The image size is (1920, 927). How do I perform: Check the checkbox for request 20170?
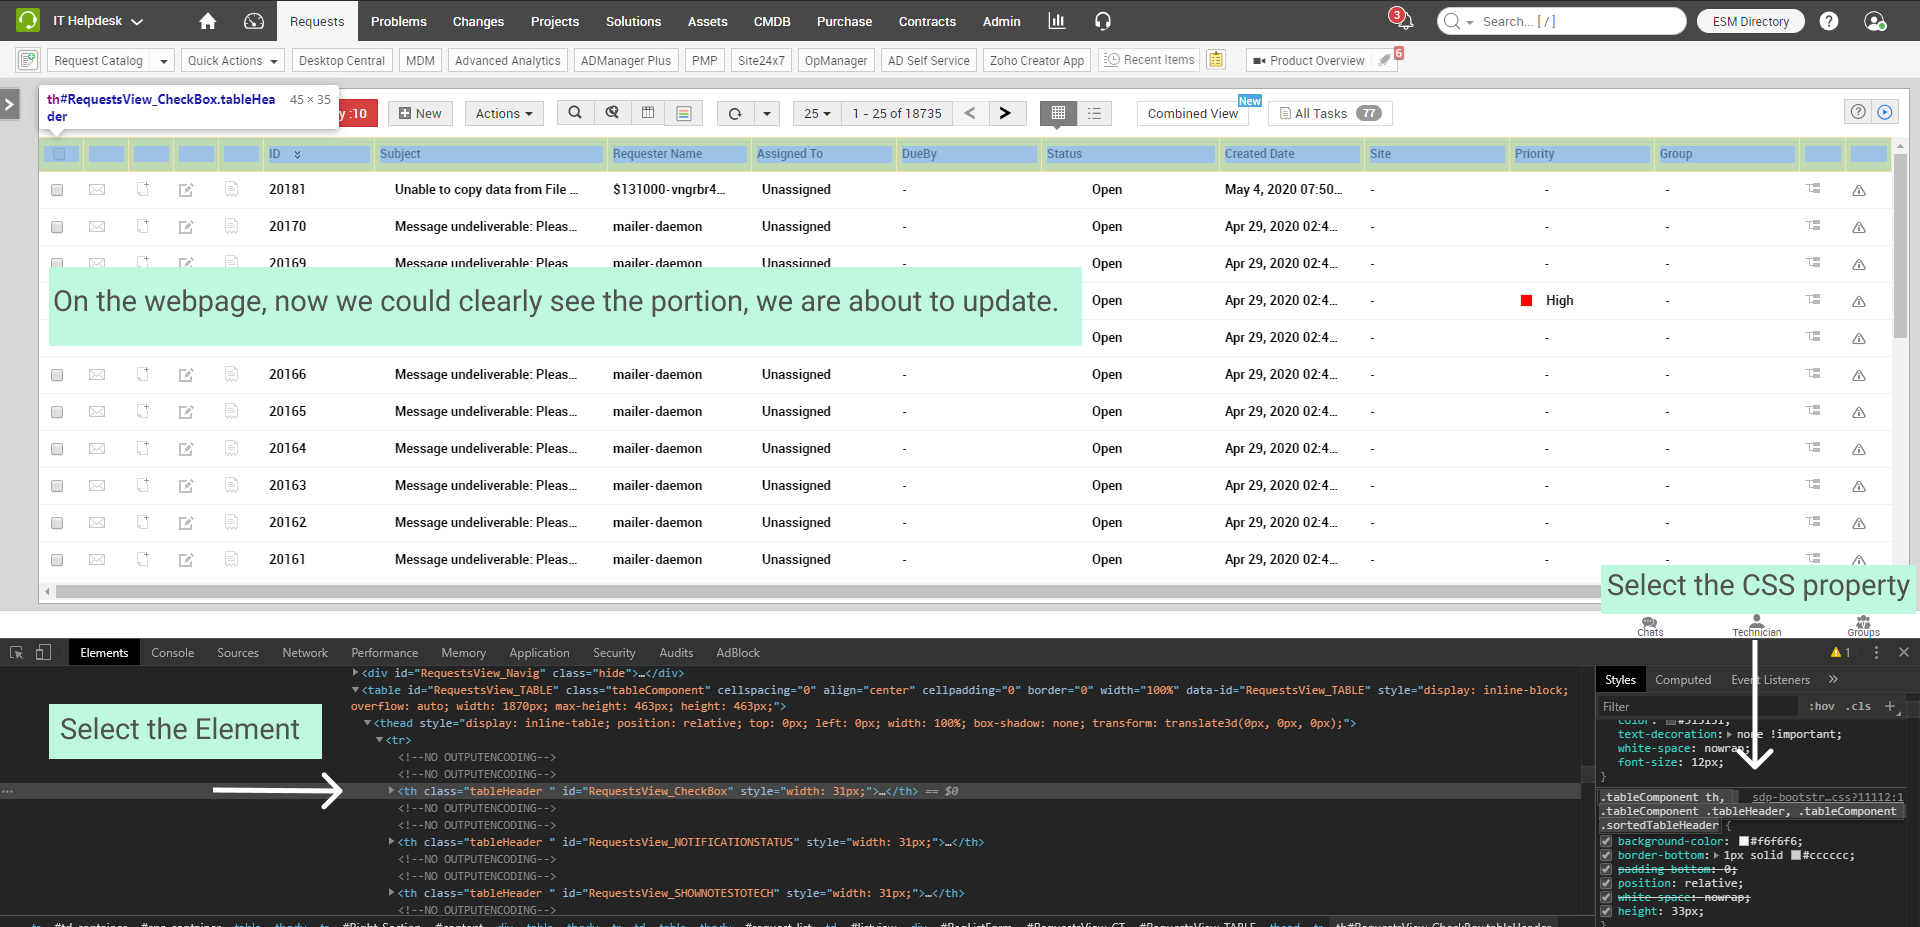click(x=57, y=227)
